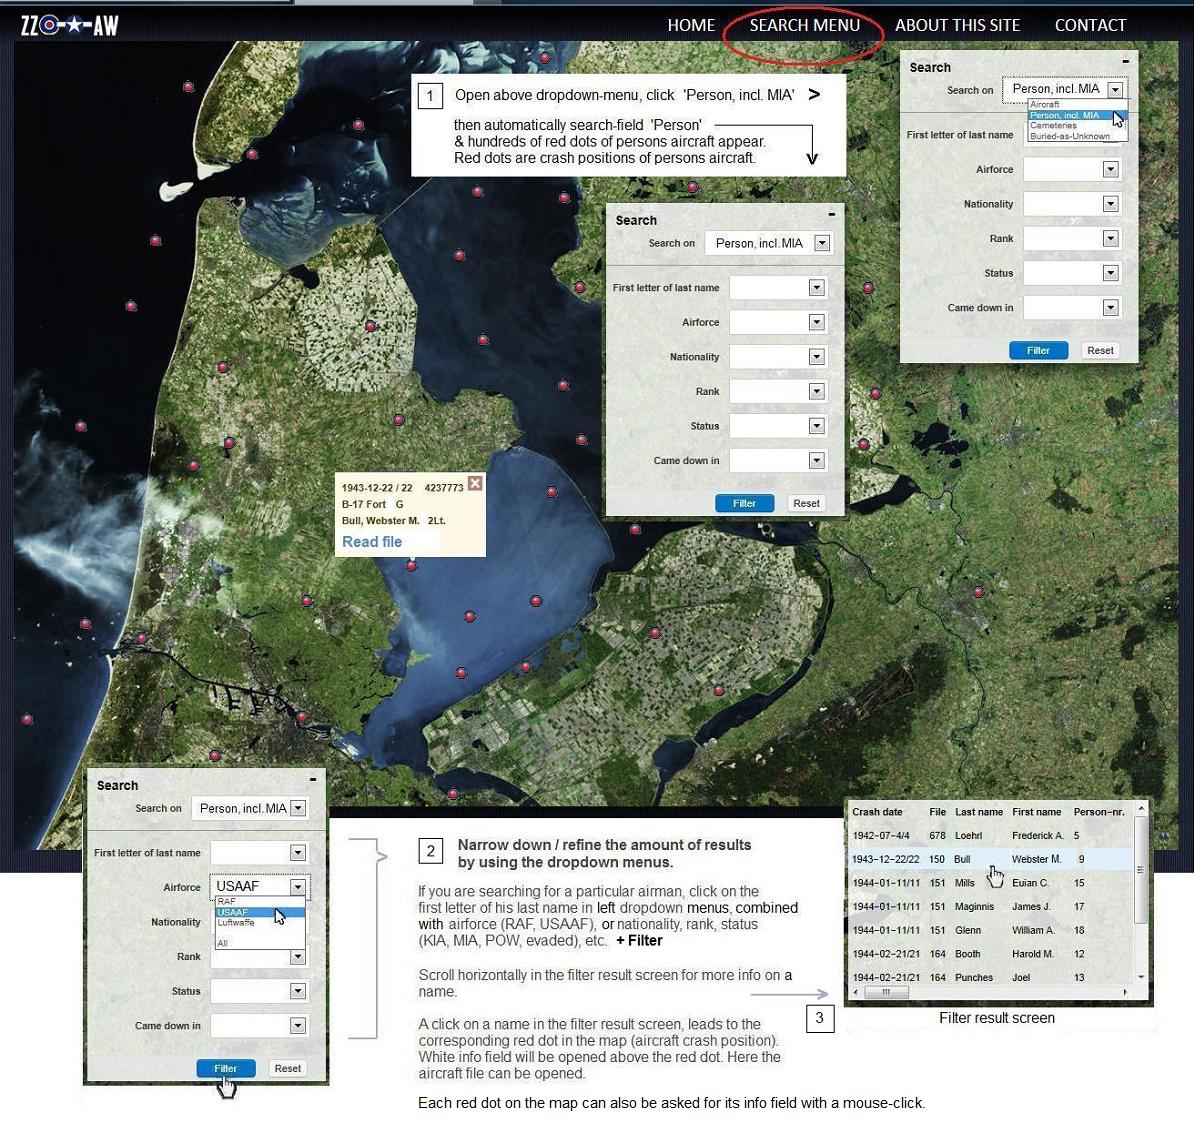Expand the Nationality dropdown in center Search panel
This screenshot has height=1121, width=1195.
[816, 357]
